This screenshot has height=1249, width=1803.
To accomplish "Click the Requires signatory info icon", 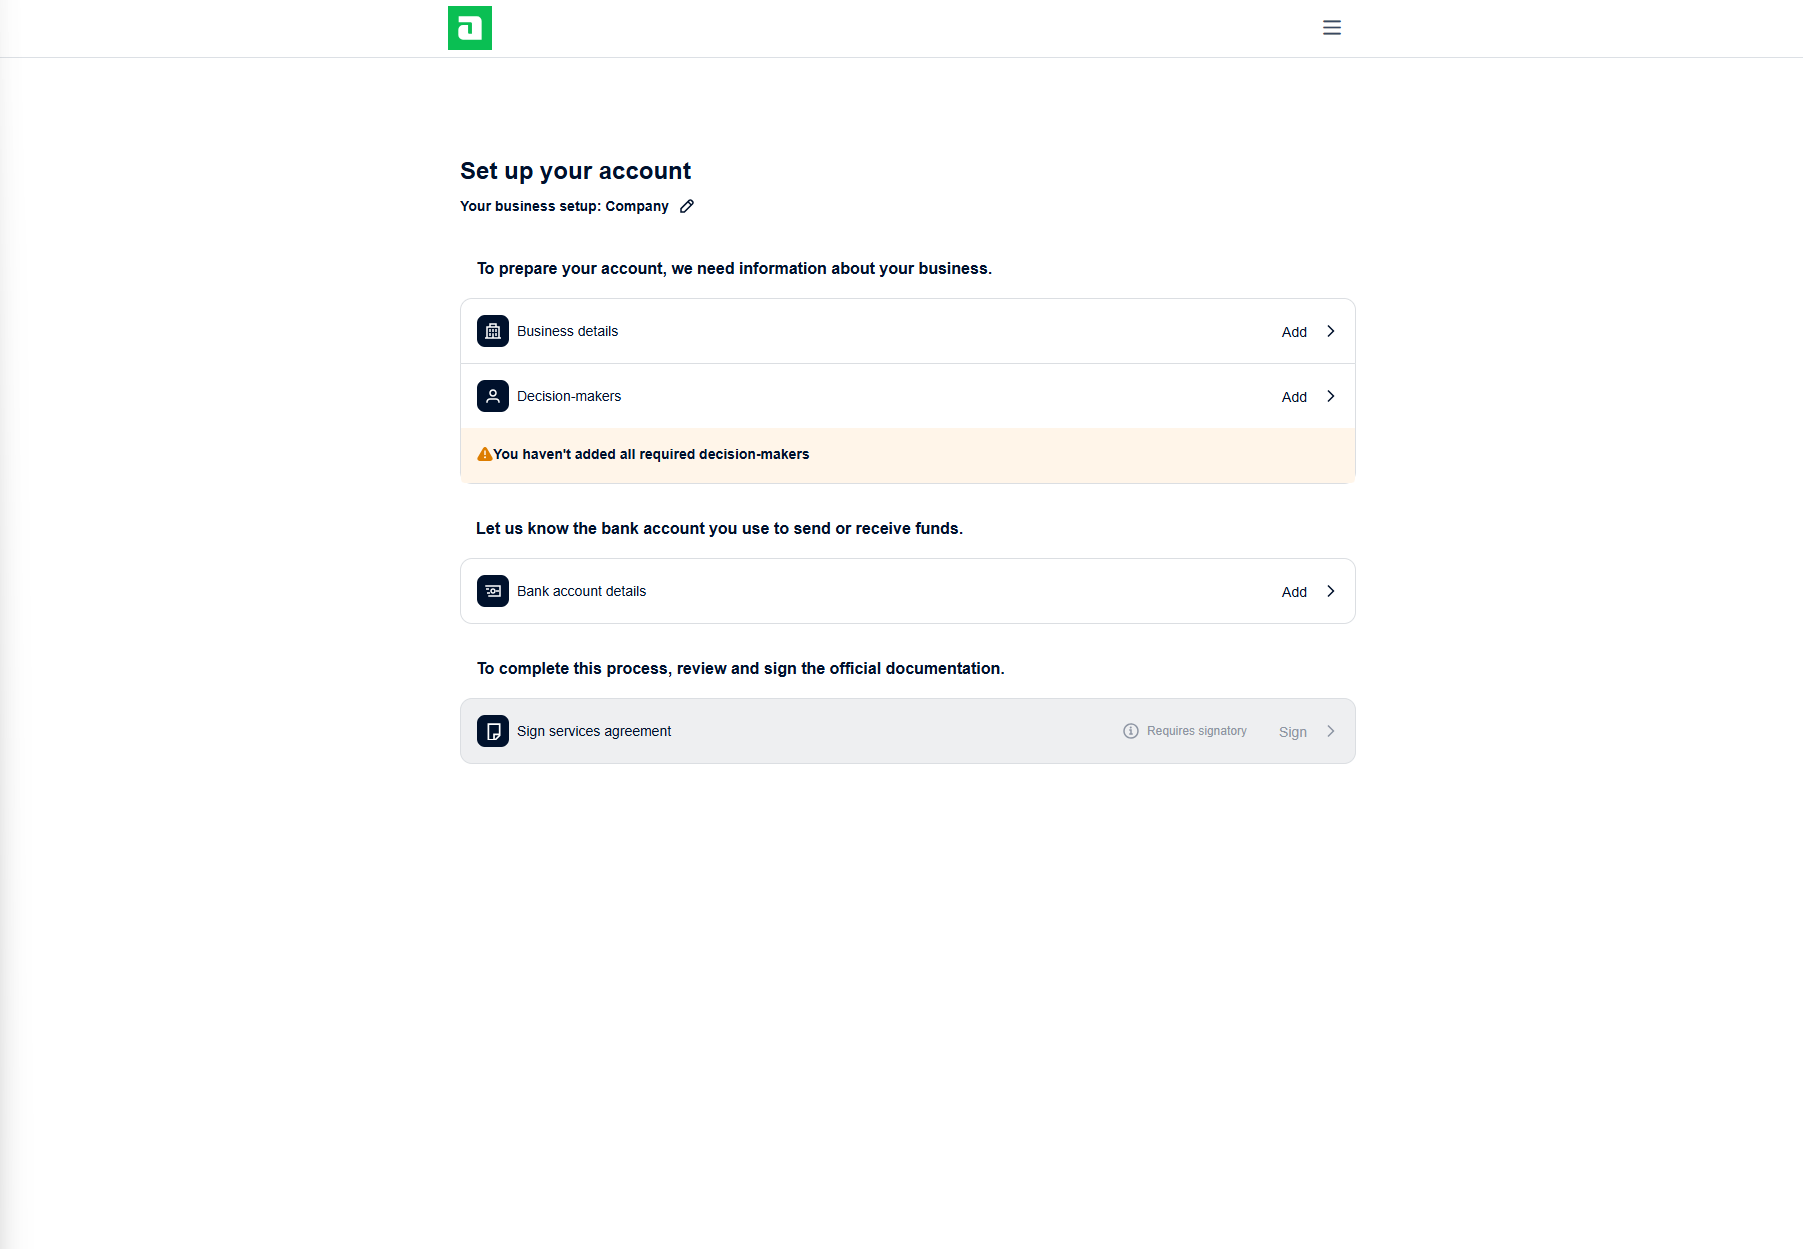I will 1131,731.
